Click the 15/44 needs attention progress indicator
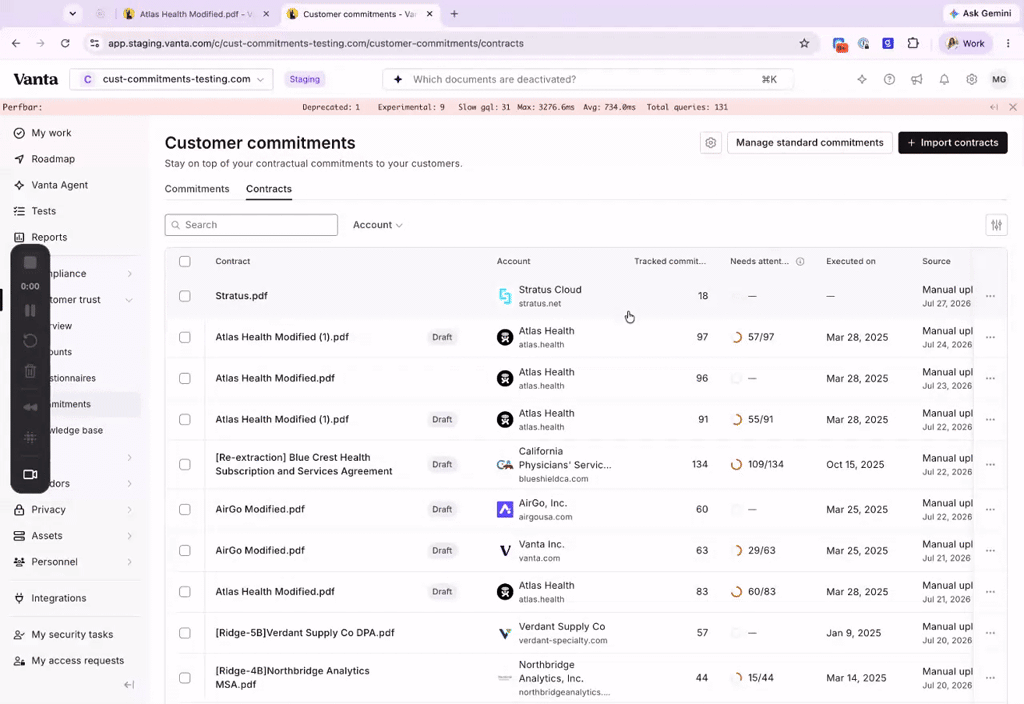Viewport: 1024px width, 704px height. (752, 678)
